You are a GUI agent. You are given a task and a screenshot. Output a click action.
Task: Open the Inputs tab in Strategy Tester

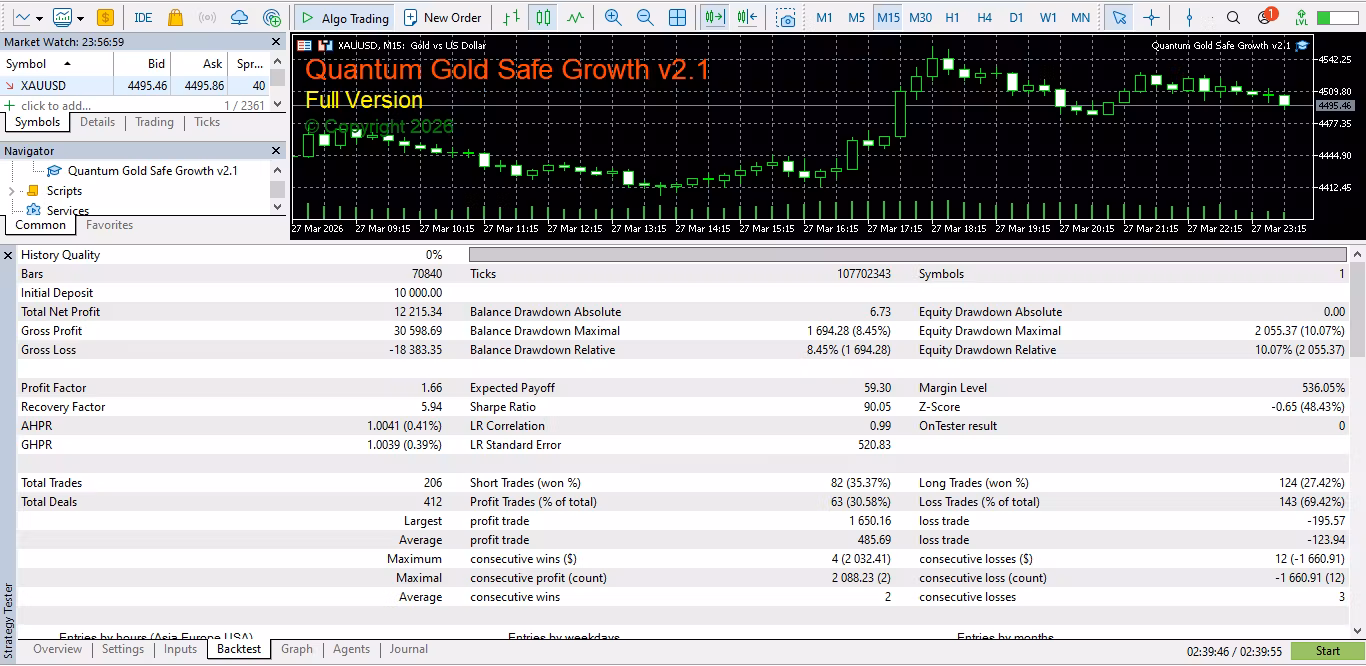click(180, 649)
